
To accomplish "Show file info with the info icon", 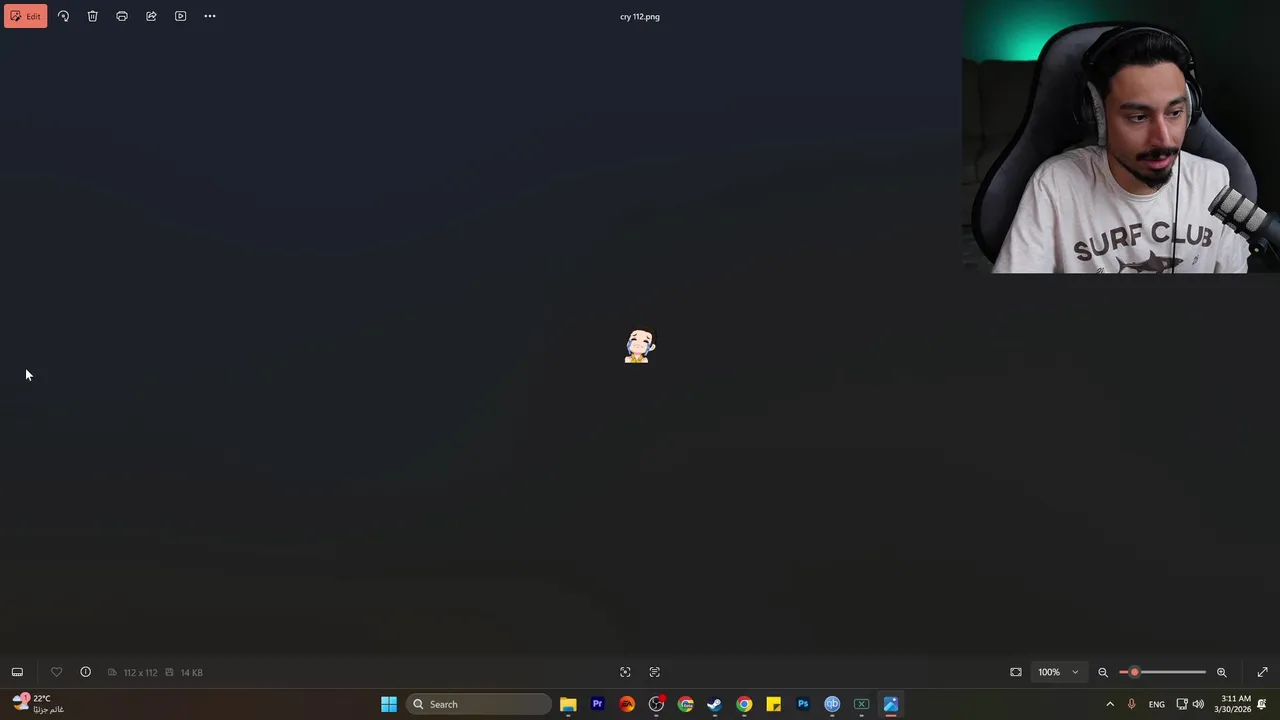I will click(x=85, y=672).
